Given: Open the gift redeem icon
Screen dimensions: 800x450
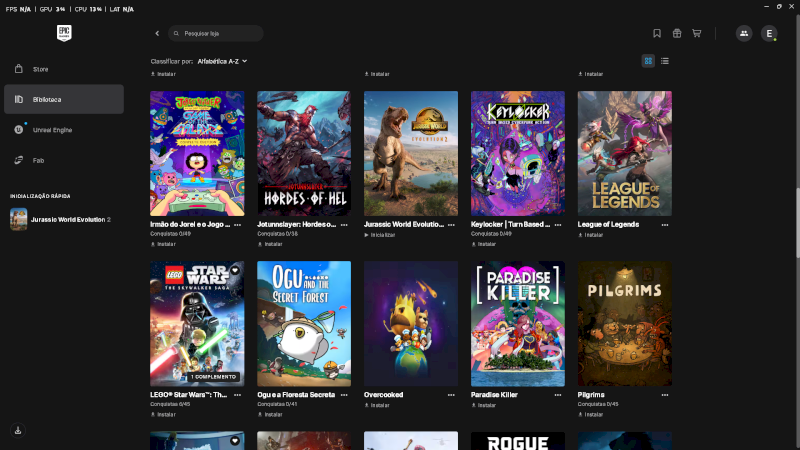Looking at the screenshot, I should point(677,33).
